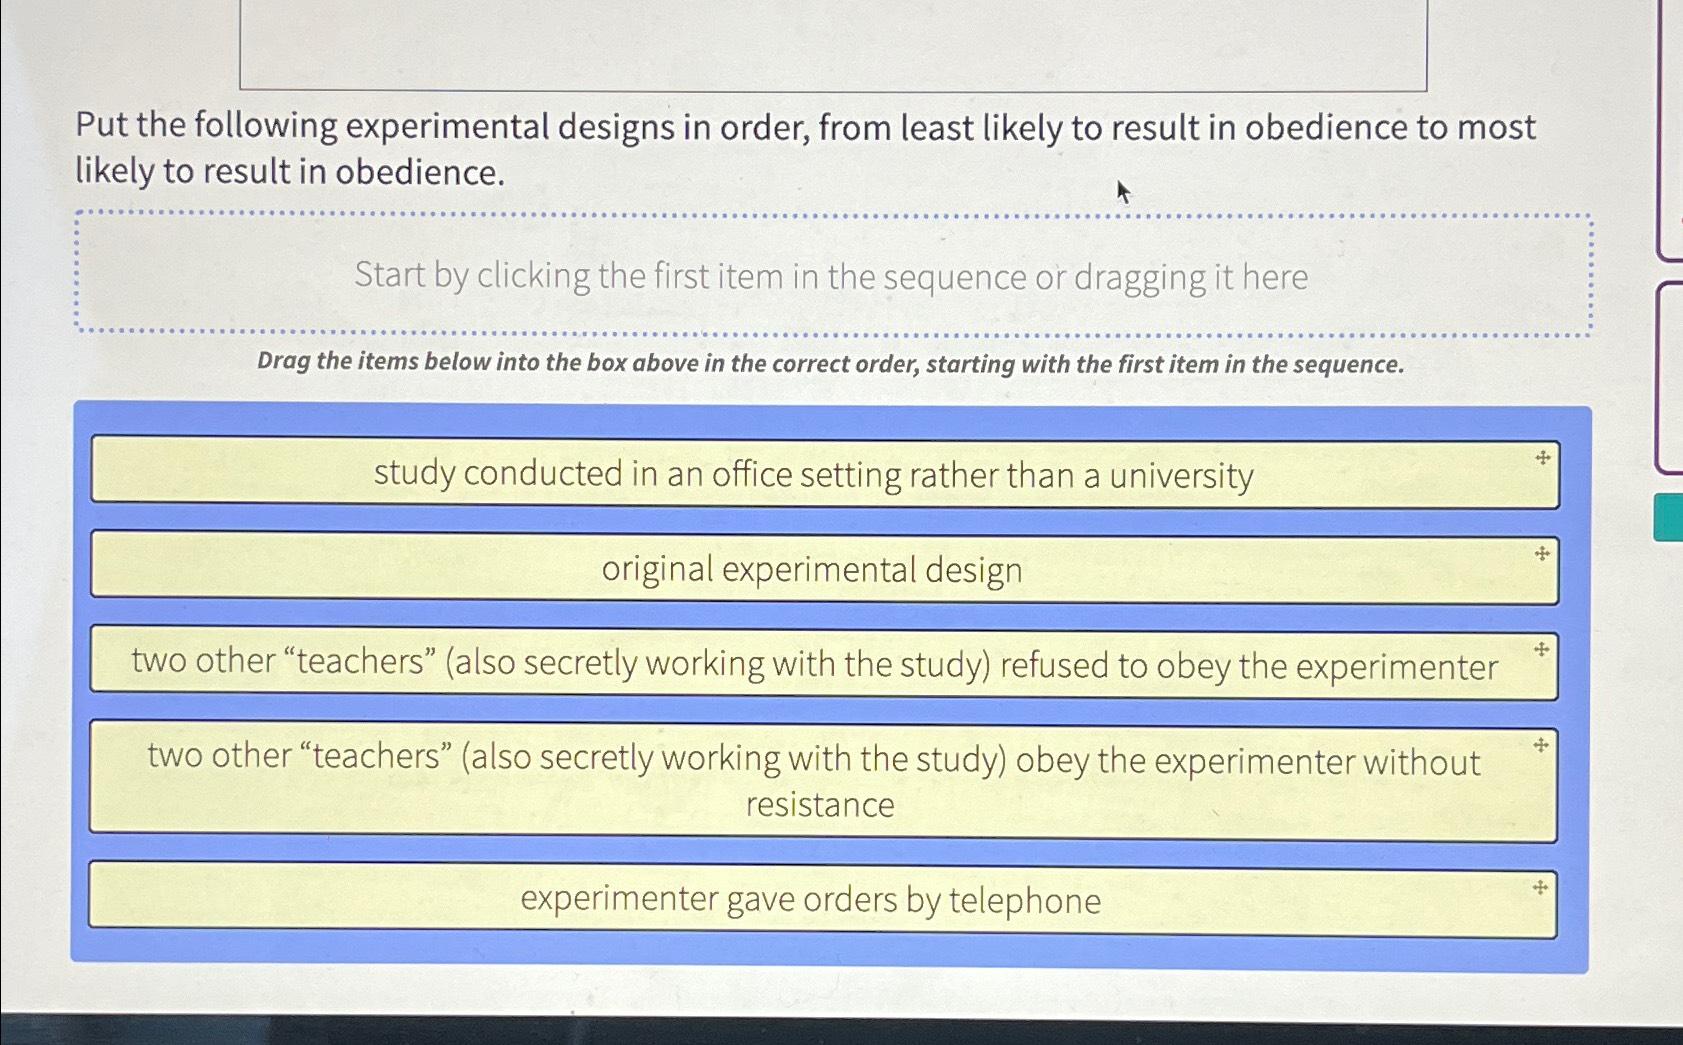Select the "experimenter gave orders by telephone" item
The height and width of the screenshot is (1045, 1683).
[810, 900]
